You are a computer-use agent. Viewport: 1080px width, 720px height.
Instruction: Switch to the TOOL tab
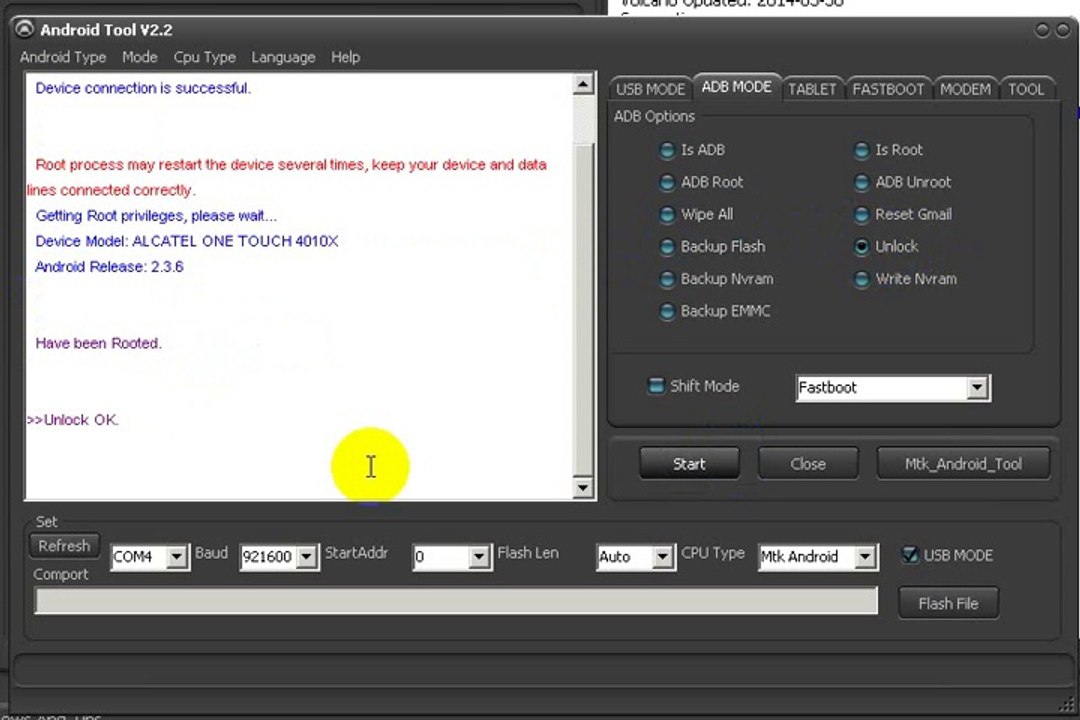pyautogui.click(x=1026, y=90)
